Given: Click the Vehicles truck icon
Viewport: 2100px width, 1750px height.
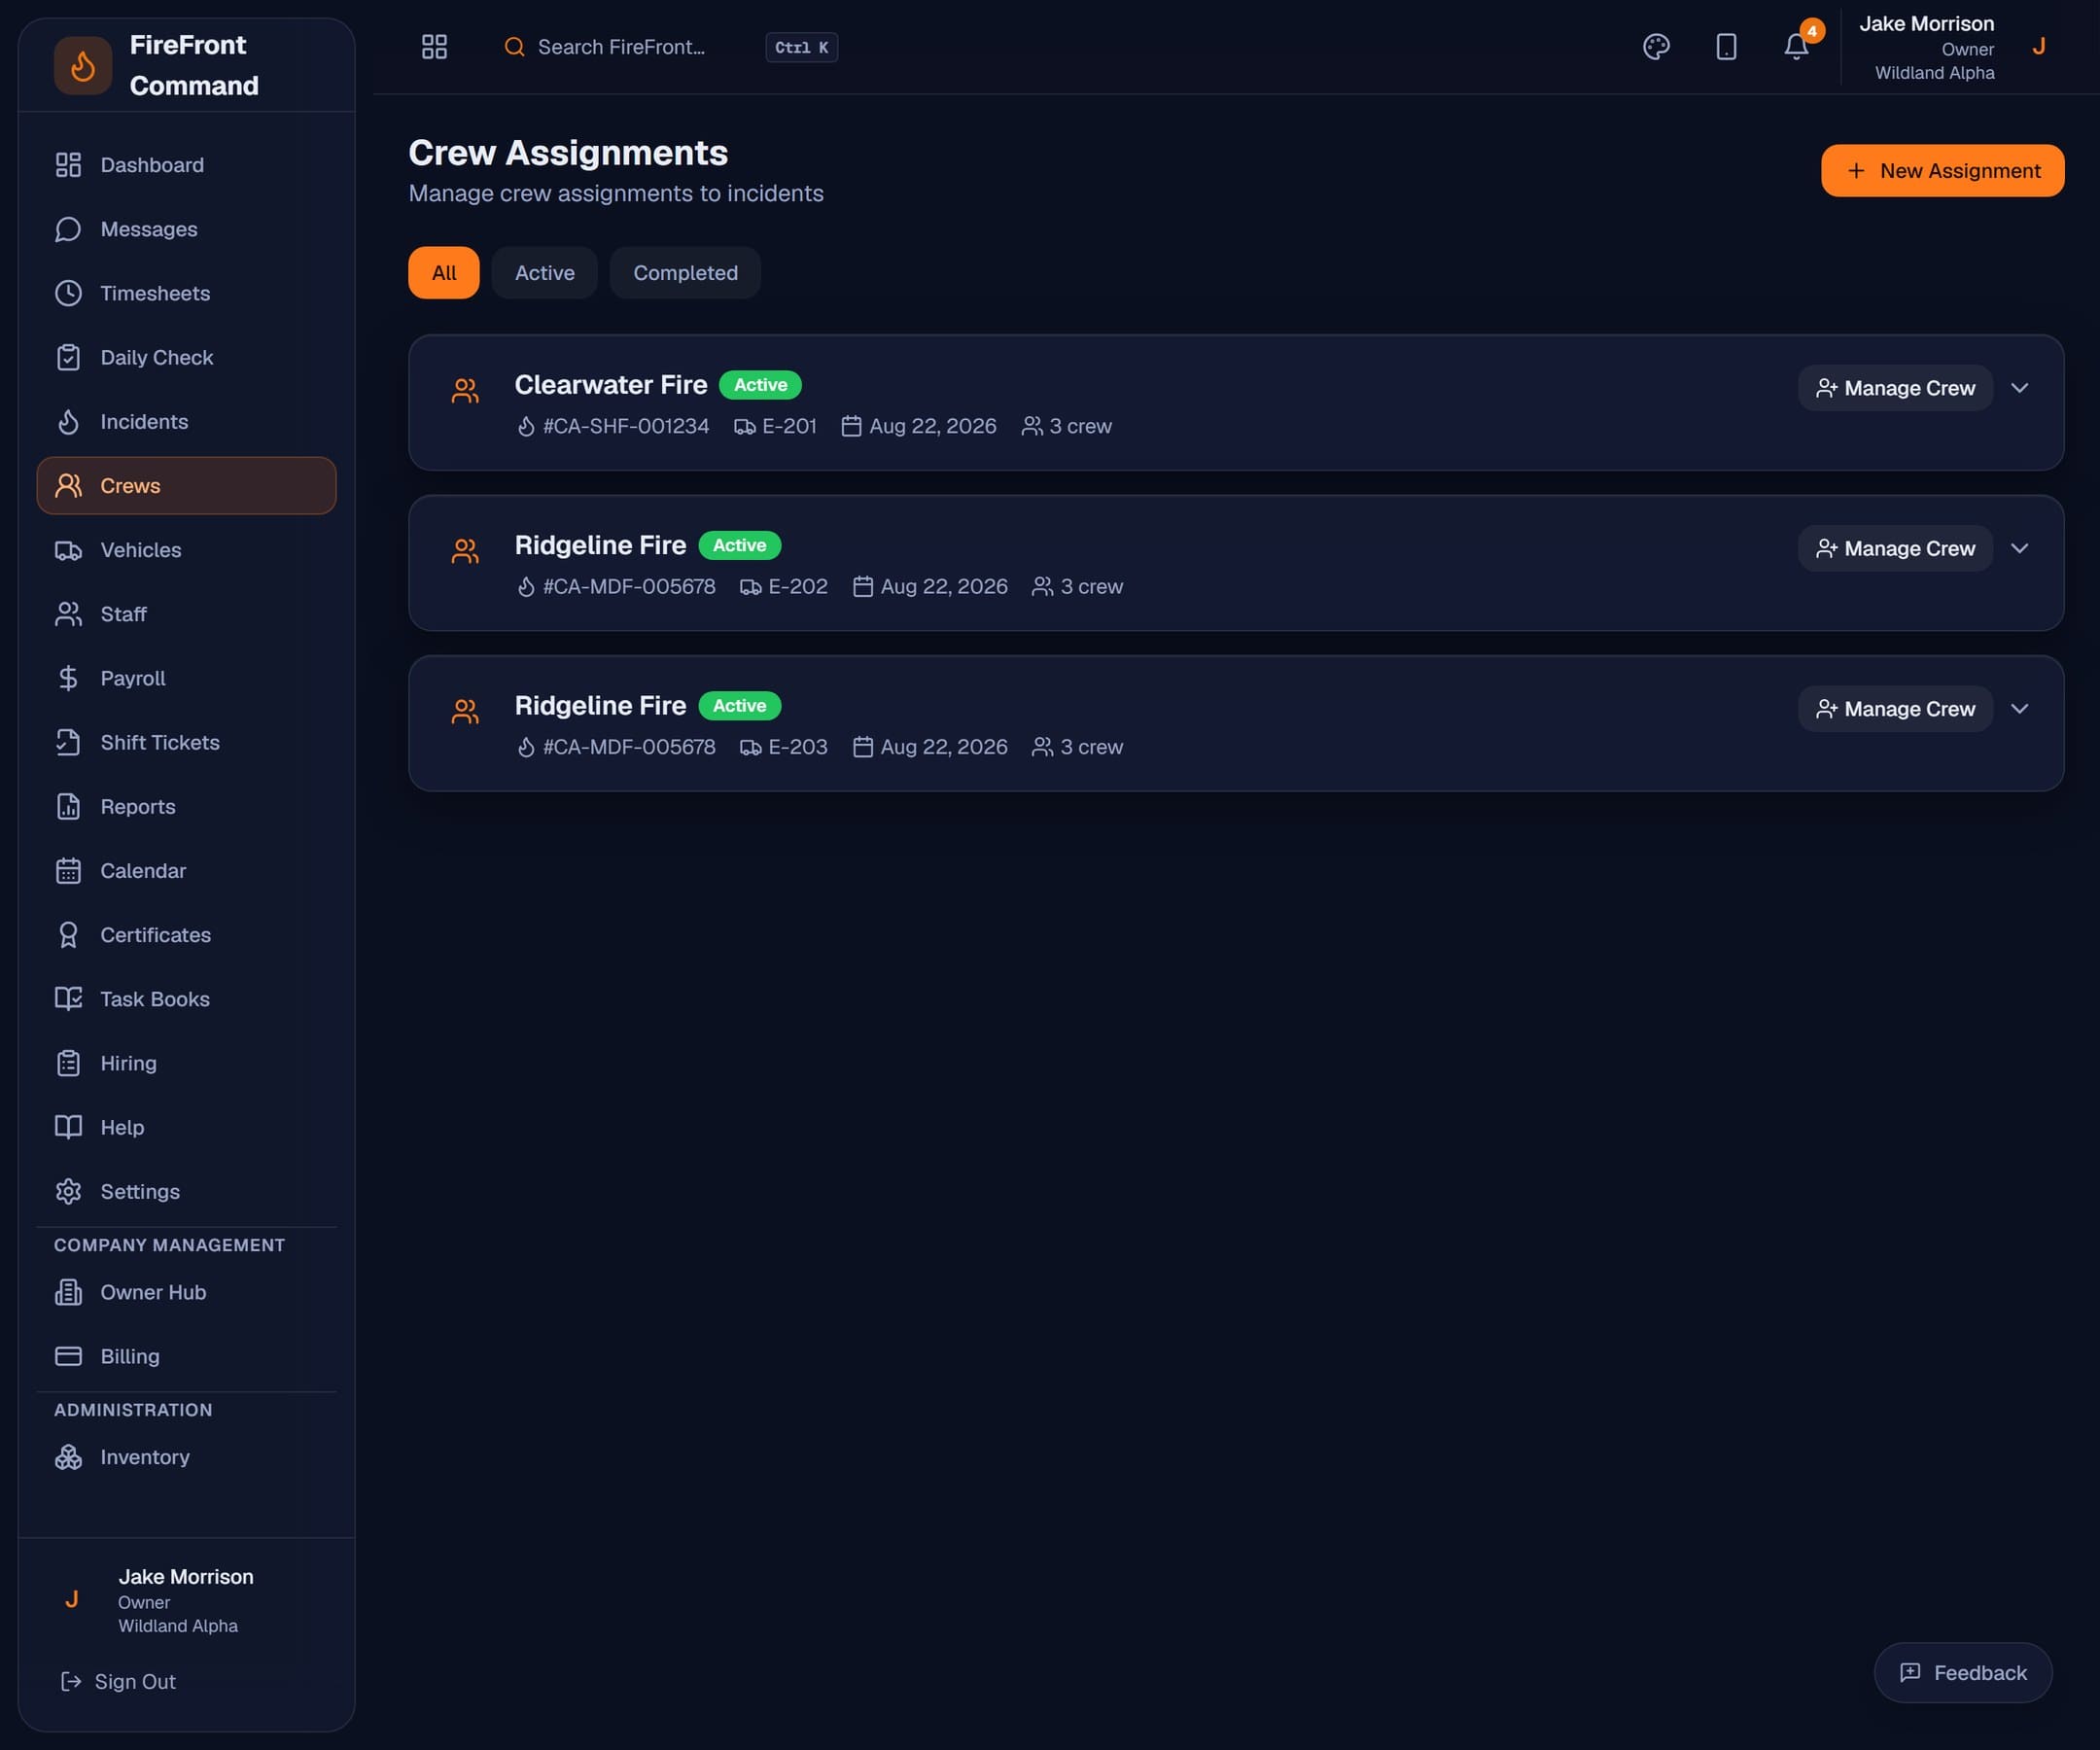Looking at the screenshot, I should (68, 550).
